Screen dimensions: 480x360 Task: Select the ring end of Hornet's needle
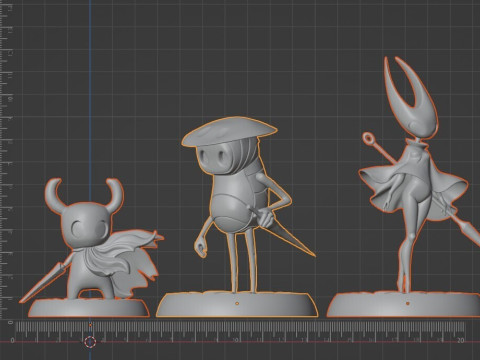tap(368, 138)
